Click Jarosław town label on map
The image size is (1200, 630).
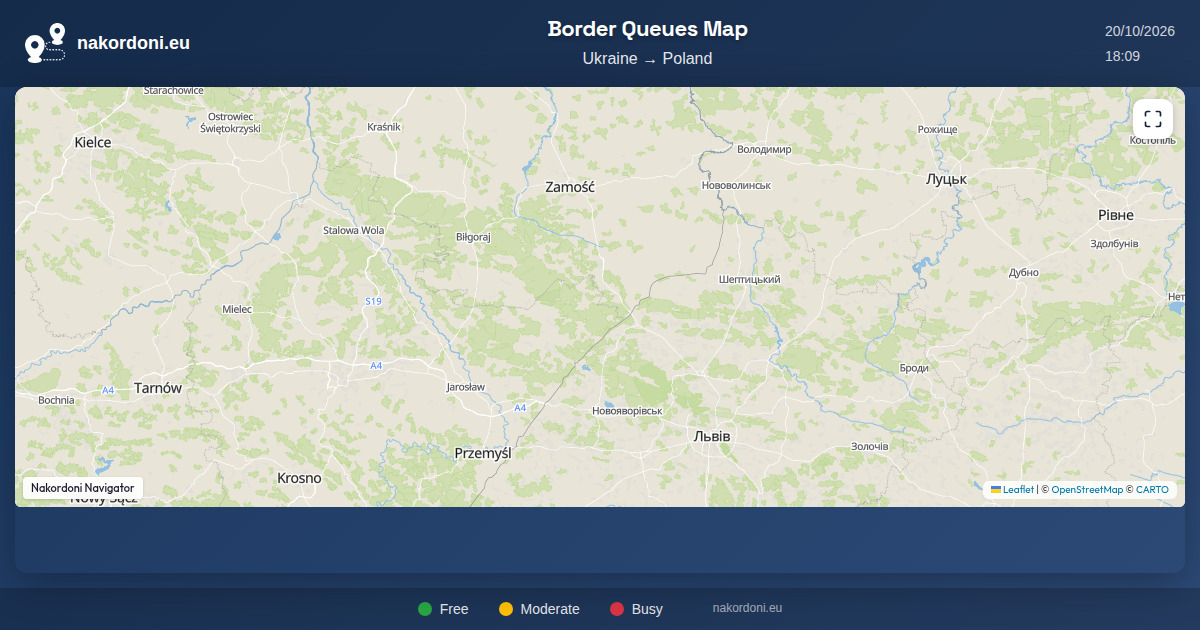[465, 387]
